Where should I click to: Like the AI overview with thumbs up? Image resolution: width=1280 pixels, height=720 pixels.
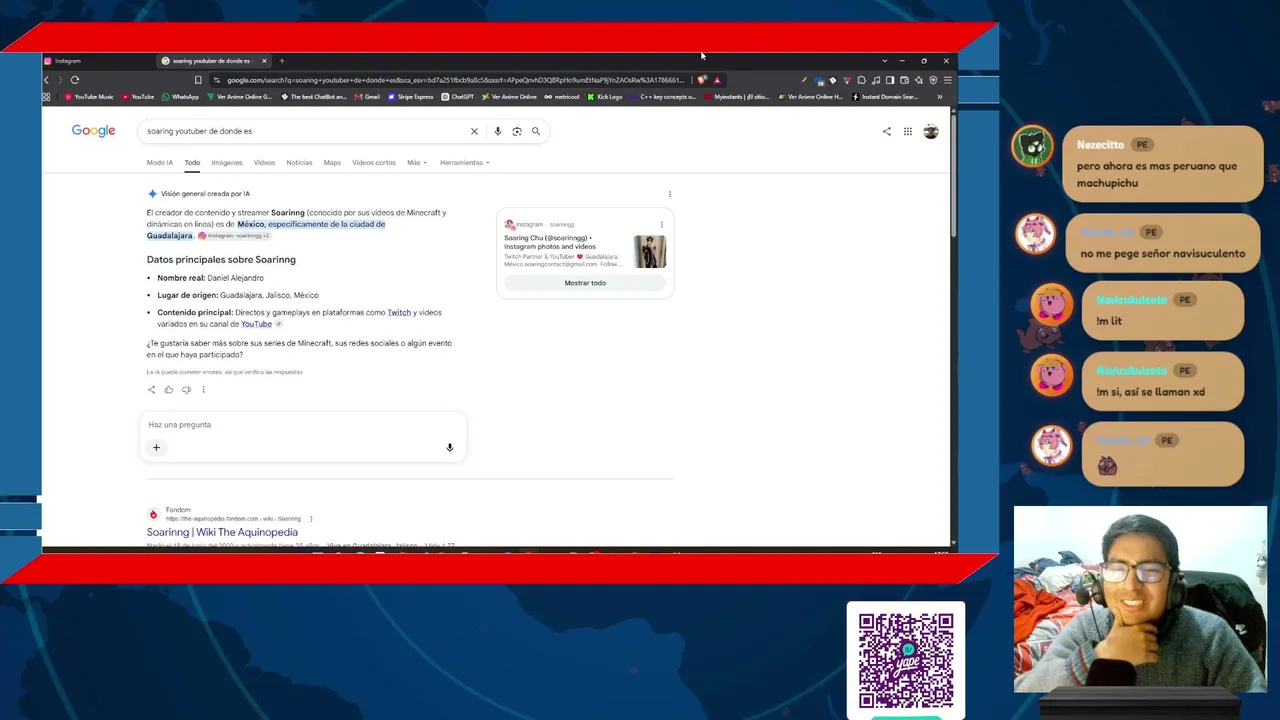pyautogui.click(x=169, y=390)
